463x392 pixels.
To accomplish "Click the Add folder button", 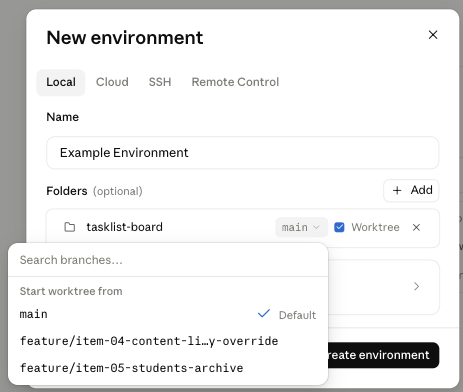I will pyautogui.click(x=411, y=191).
